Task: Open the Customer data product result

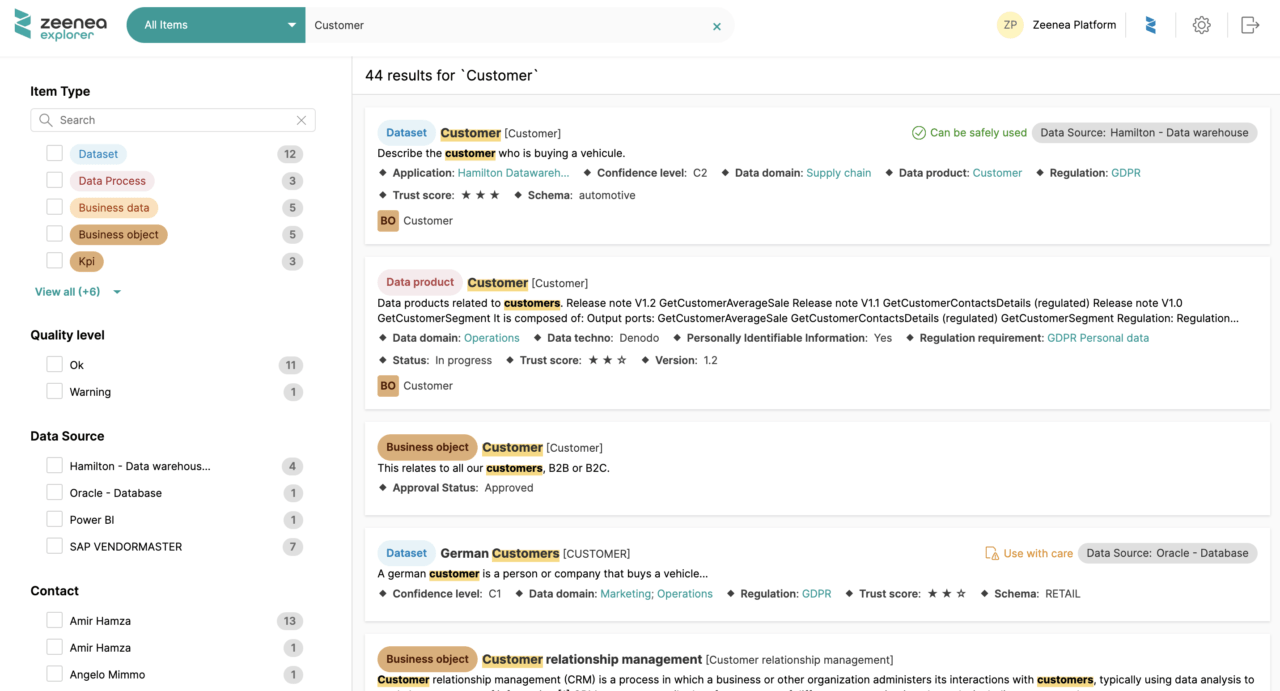Action: pyautogui.click(x=497, y=282)
